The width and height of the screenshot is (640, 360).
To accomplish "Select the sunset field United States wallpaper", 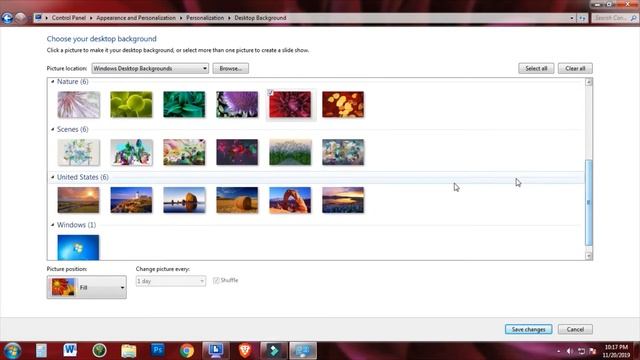I will (x=78, y=200).
